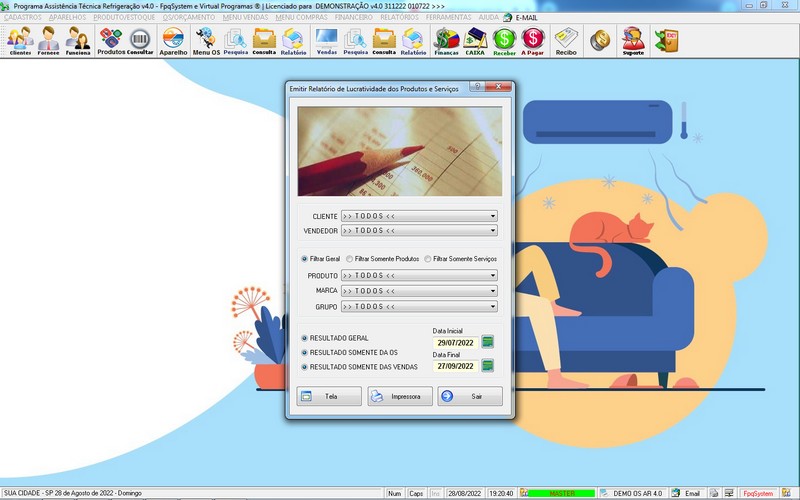Click the 28/08/2022 status bar date
Viewport: 800px width, 500px height.
click(x=464, y=493)
